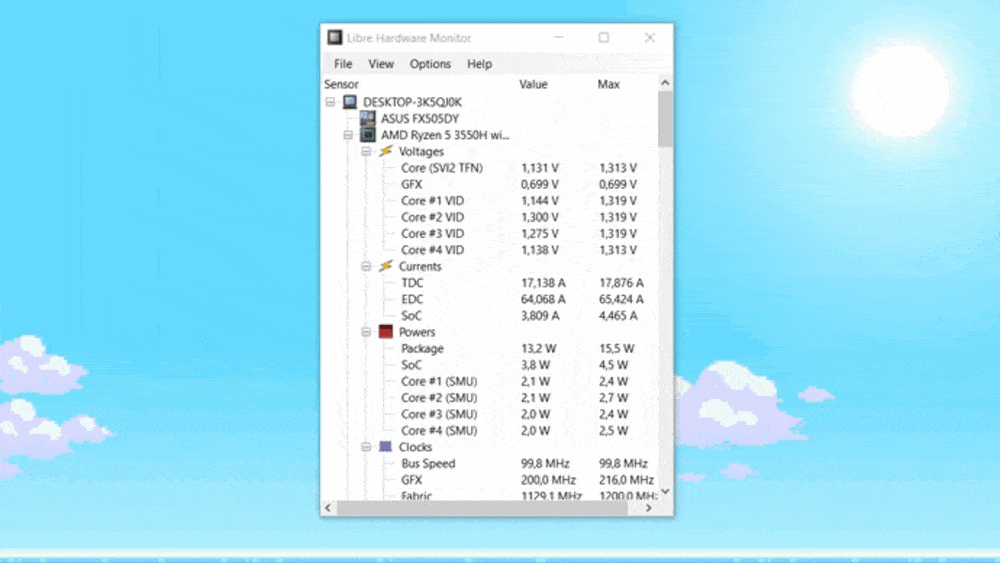This screenshot has width=1000, height=563.
Task: Maximize the Libre Hardware Monitor window
Action: [x=603, y=38]
